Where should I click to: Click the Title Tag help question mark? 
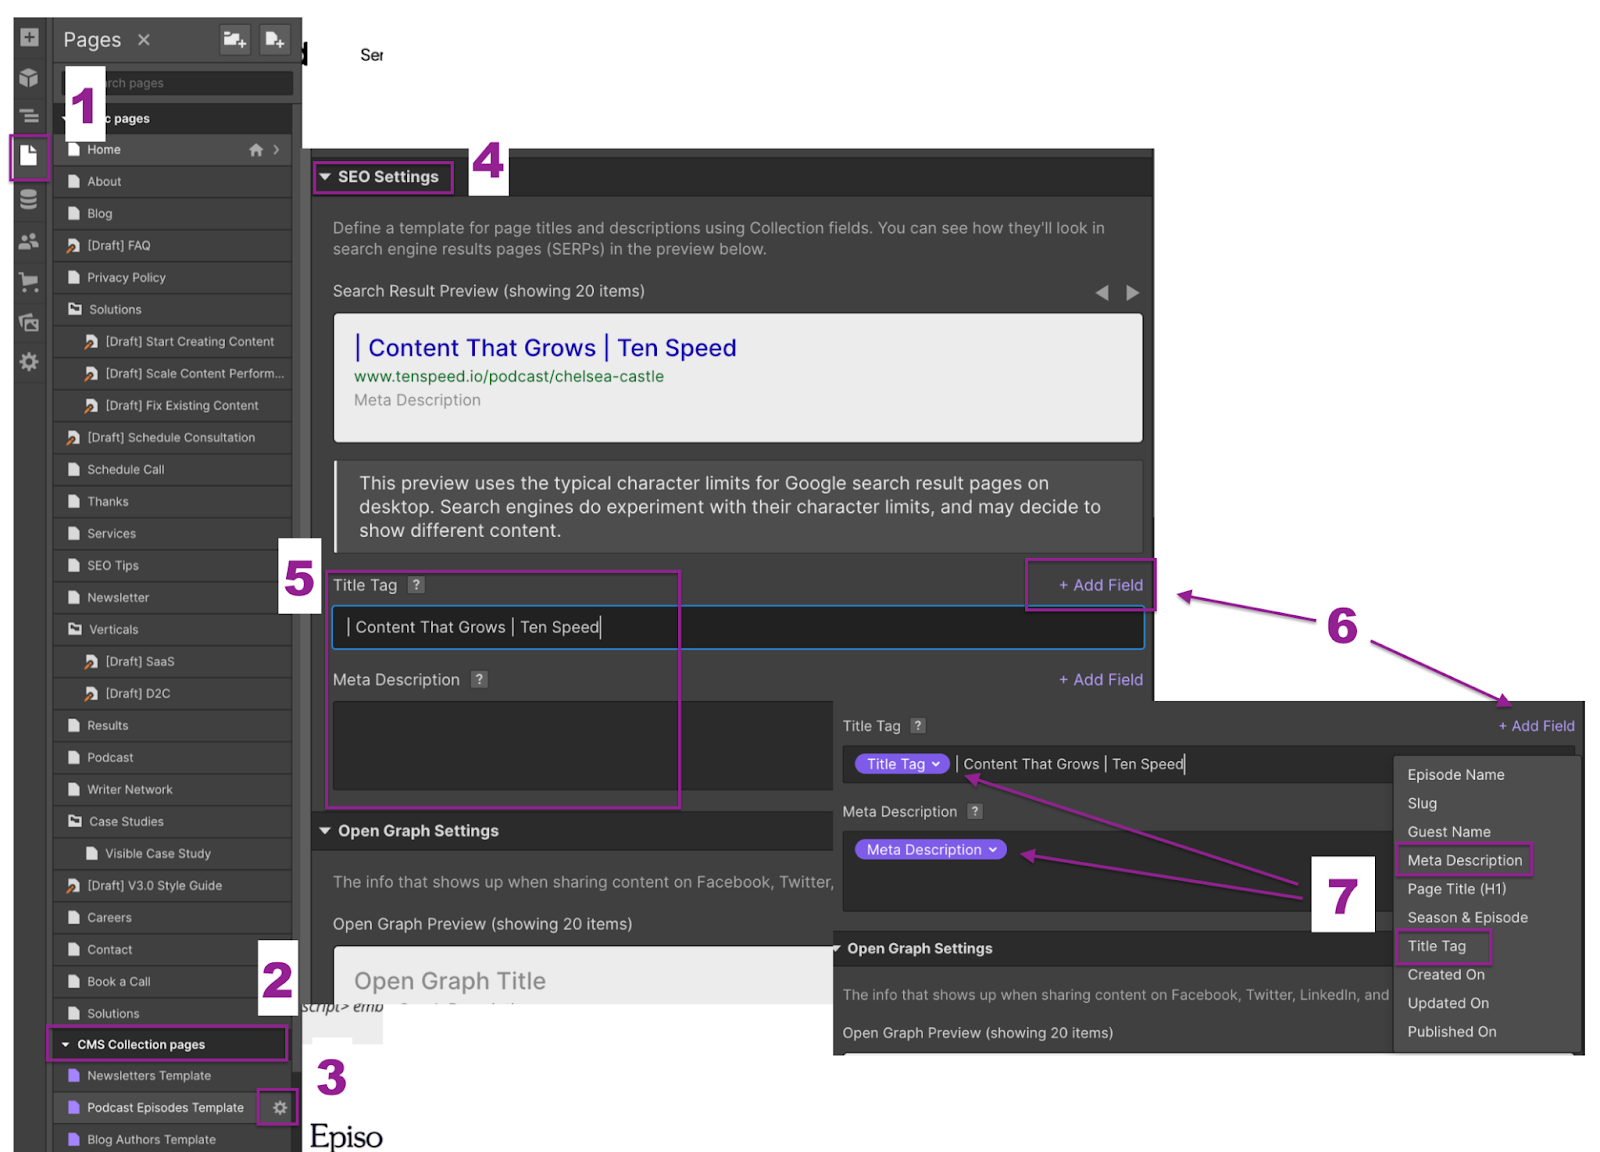[416, 585]
